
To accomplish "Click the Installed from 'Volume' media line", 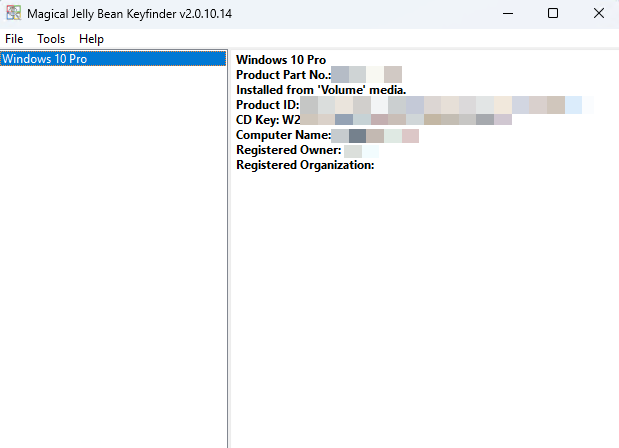I will 320,90.
